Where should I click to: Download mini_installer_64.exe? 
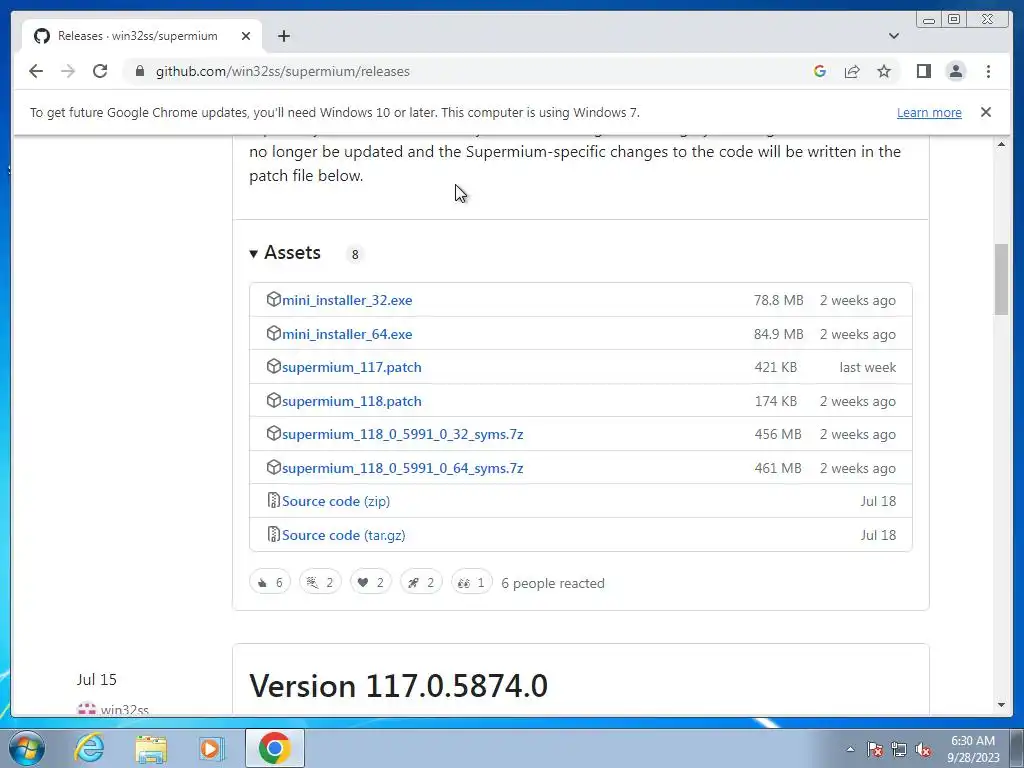(347, 334)
